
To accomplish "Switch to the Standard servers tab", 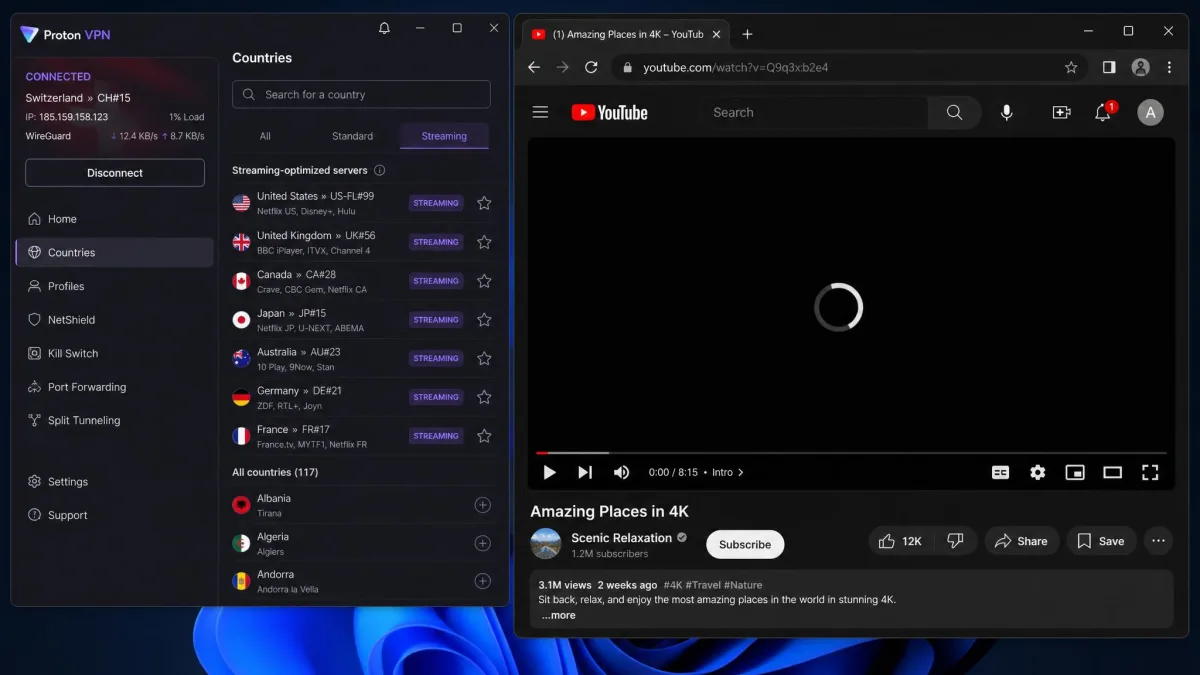I will click(352, 136).
